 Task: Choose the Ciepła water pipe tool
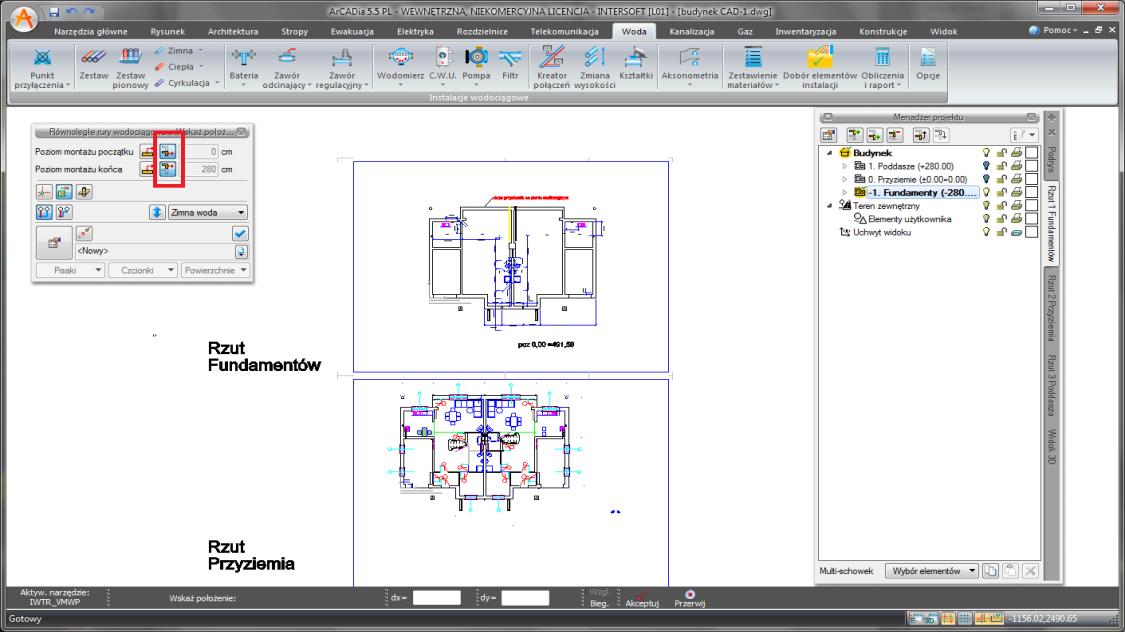pos(179,67)
